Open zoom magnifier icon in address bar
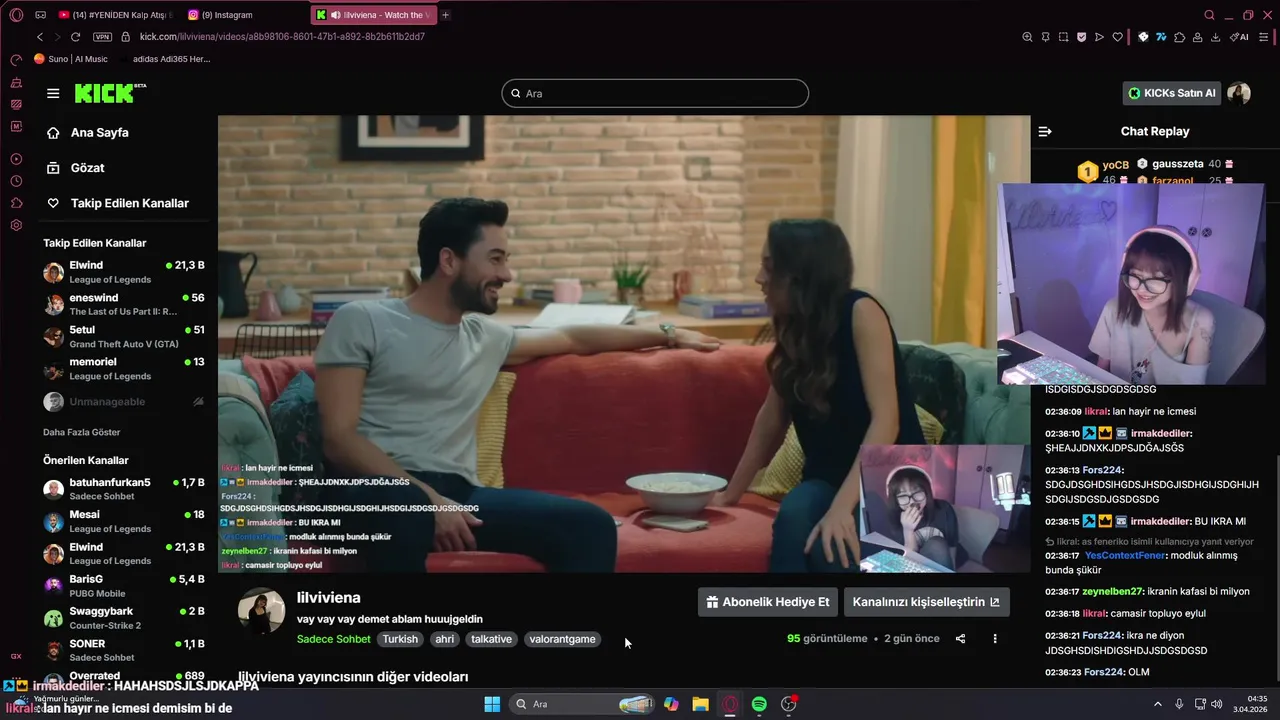1280x720 pixels. click(1027, 37)
